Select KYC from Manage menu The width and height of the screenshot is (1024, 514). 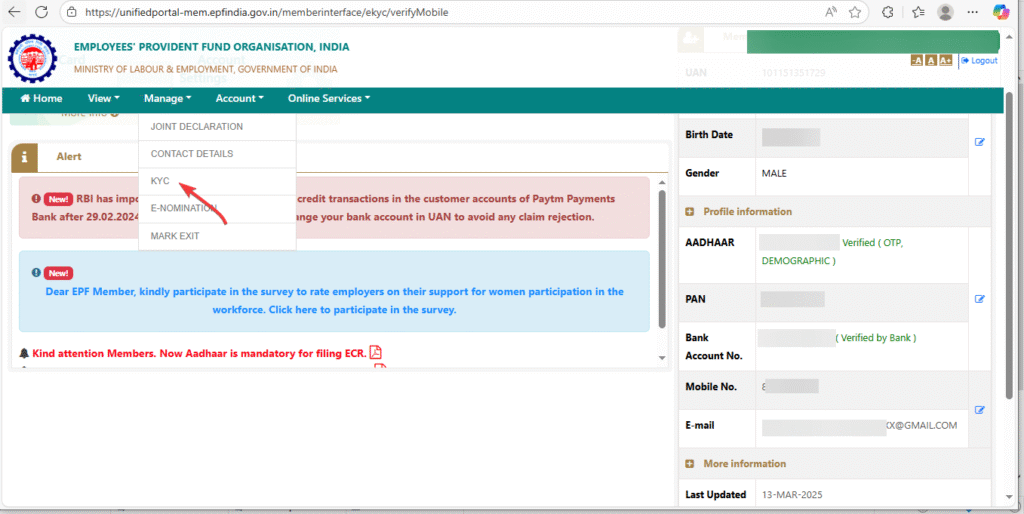tap(217, 182)
